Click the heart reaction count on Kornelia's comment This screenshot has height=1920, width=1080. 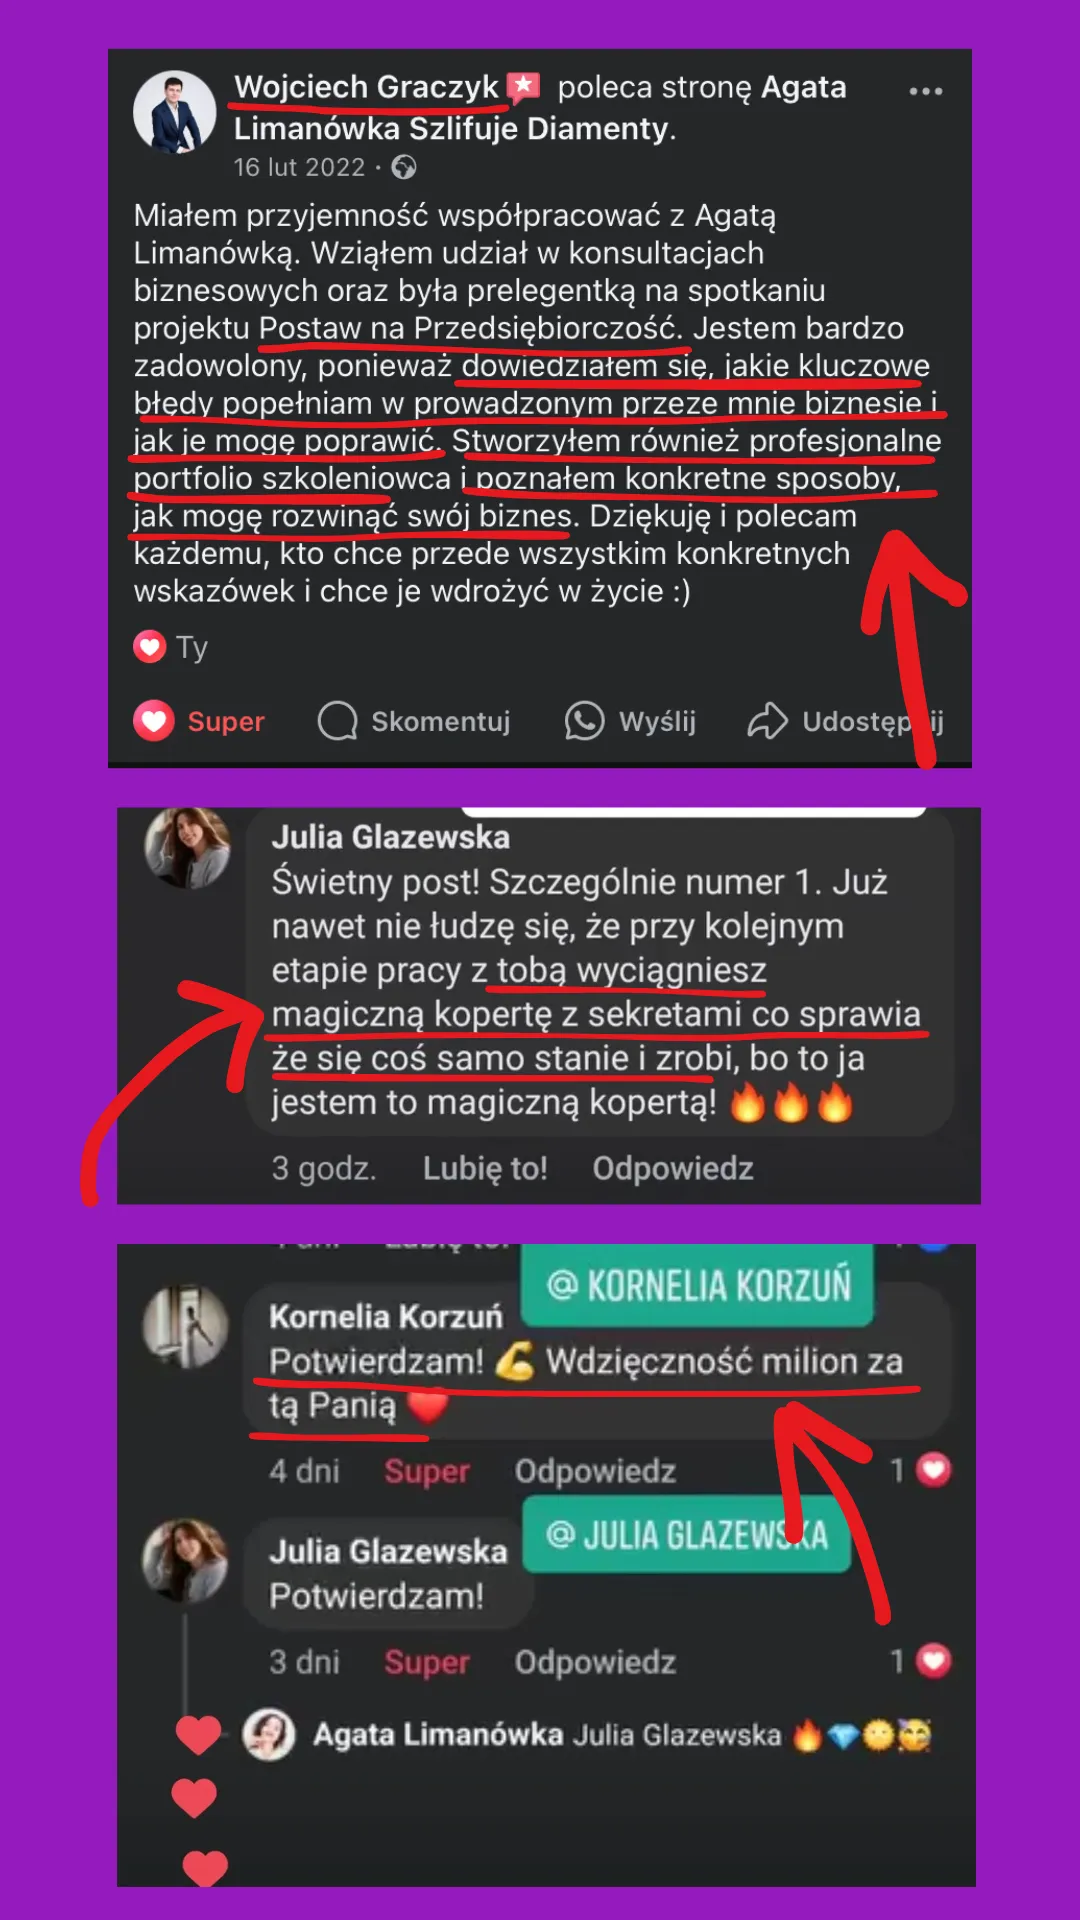point(921,1470)
